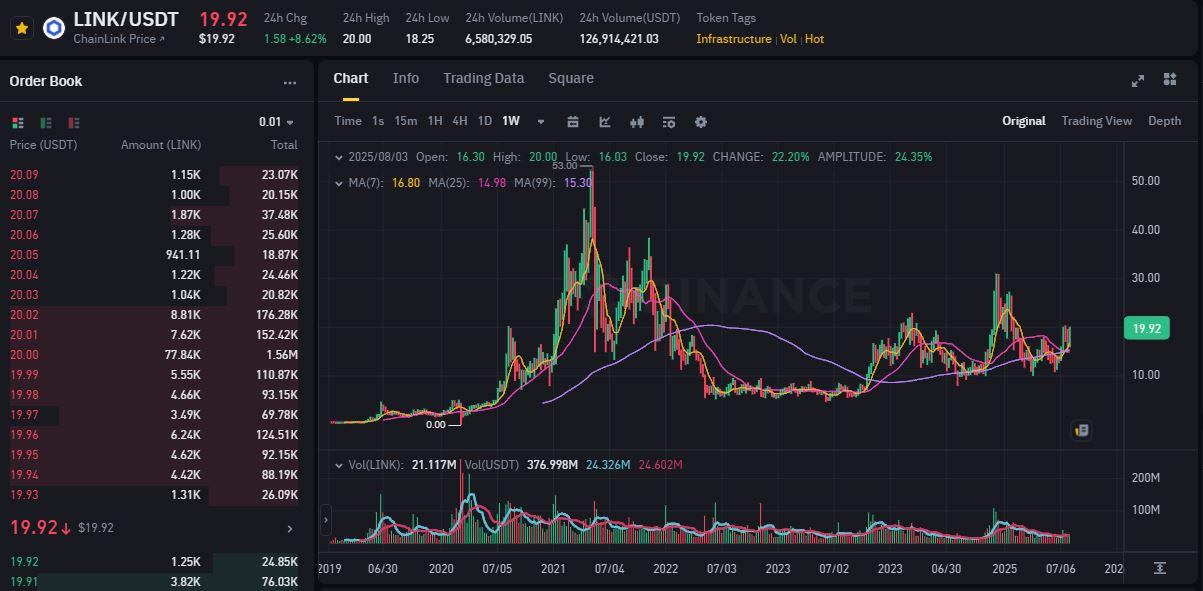The image size is (1203, 591).
Task: Select the 20.05 ask price row
Action: (x=154, y=255)
